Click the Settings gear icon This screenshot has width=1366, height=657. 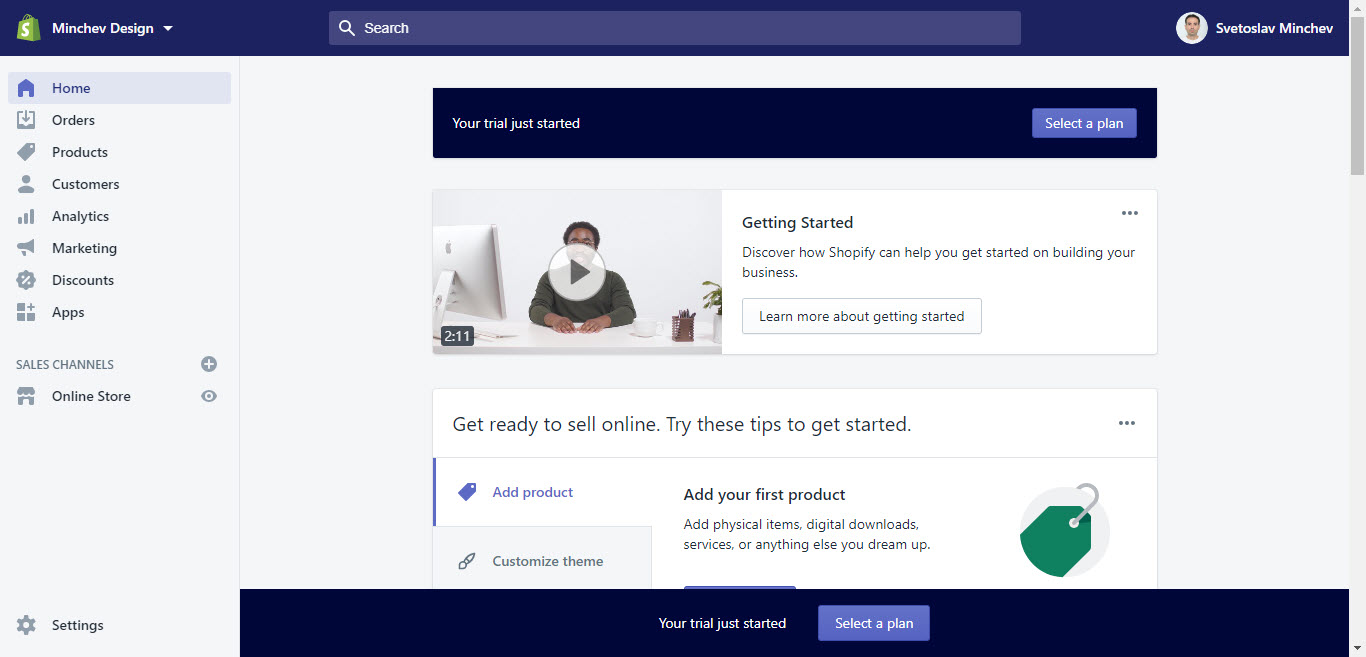click(26, 625)
